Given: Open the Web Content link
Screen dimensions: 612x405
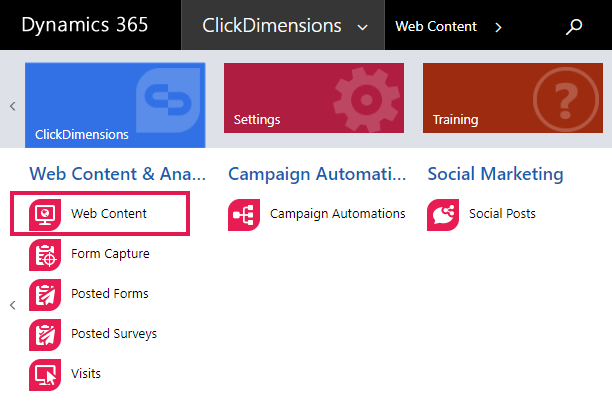Looking at the screenshot, I should pyautogui.click(x=109, y=213).
